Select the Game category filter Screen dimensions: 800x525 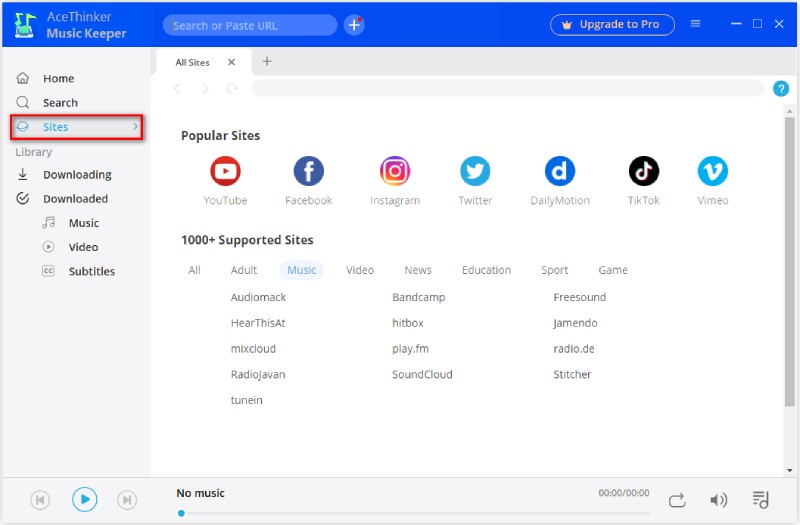pos(613,270)
